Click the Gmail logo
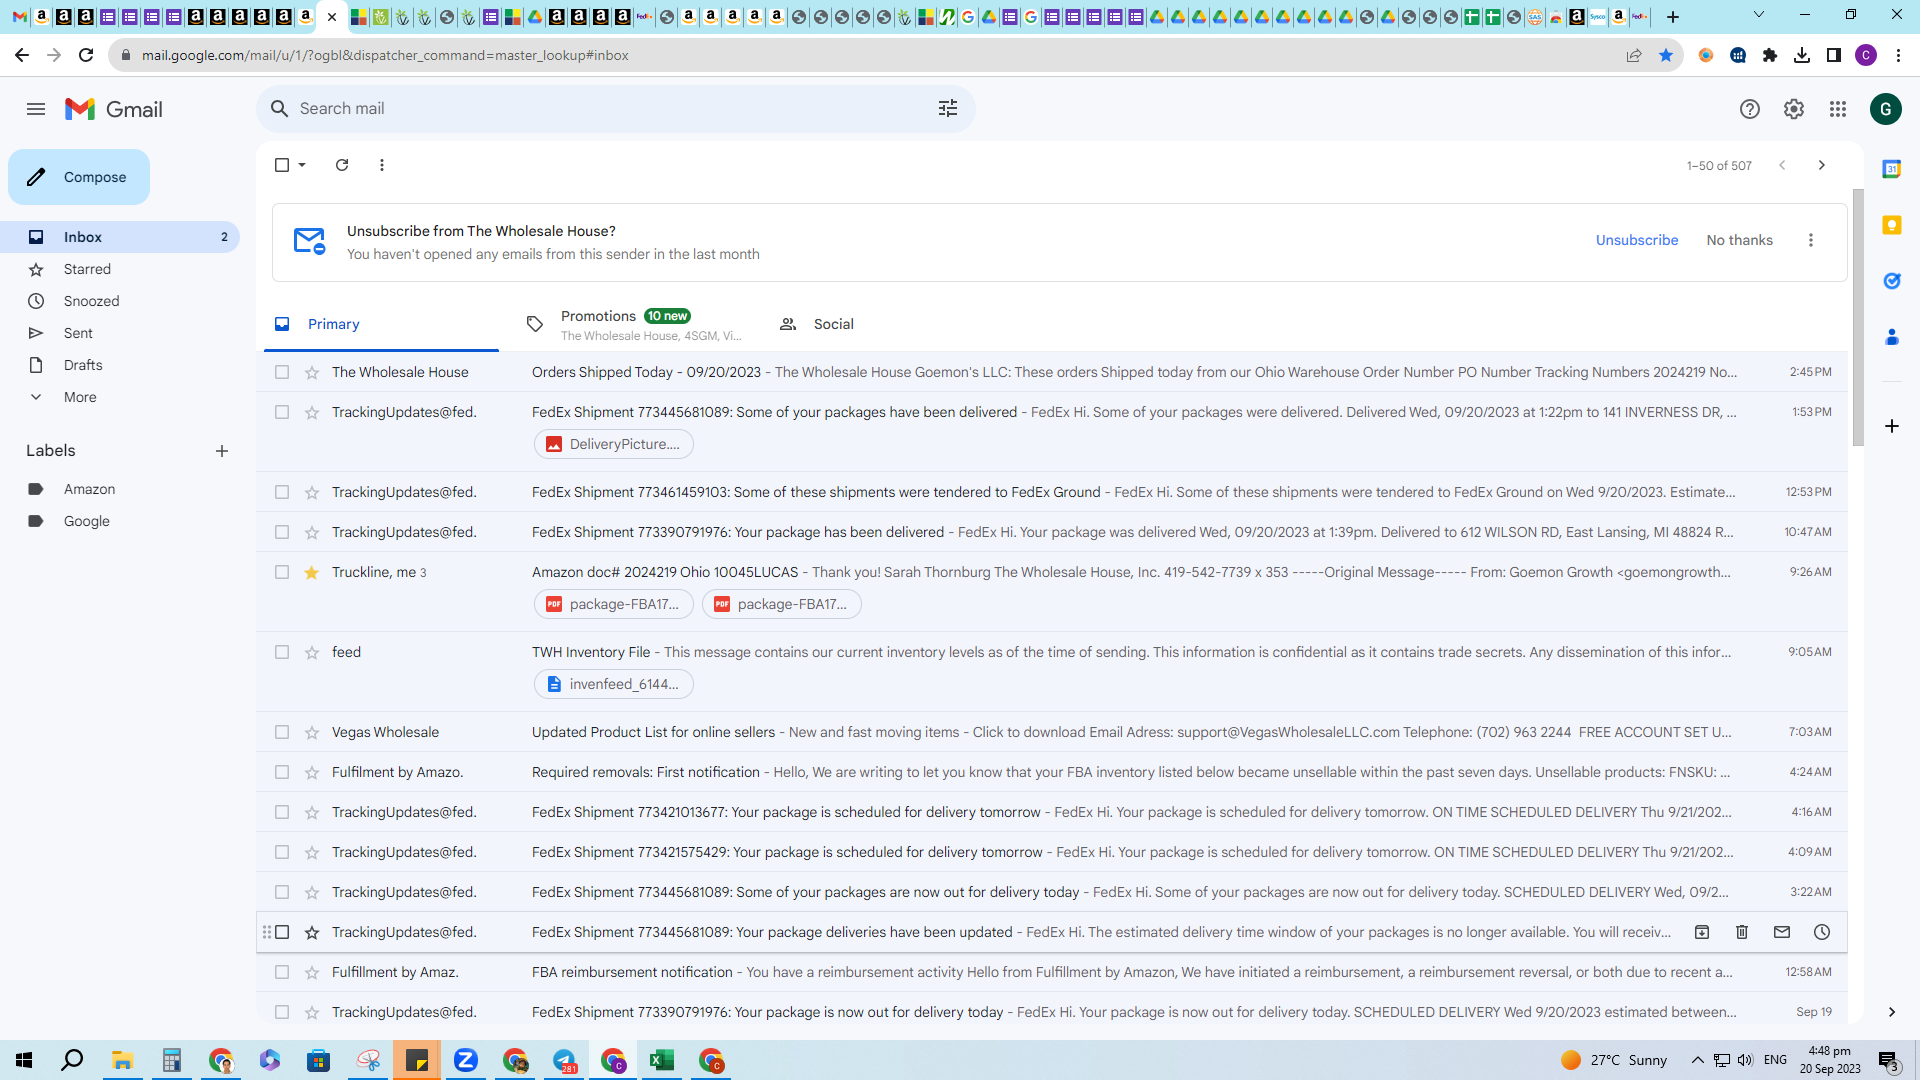Image resolution: width=1920 pixels, height=1080 pixels. 114,109
